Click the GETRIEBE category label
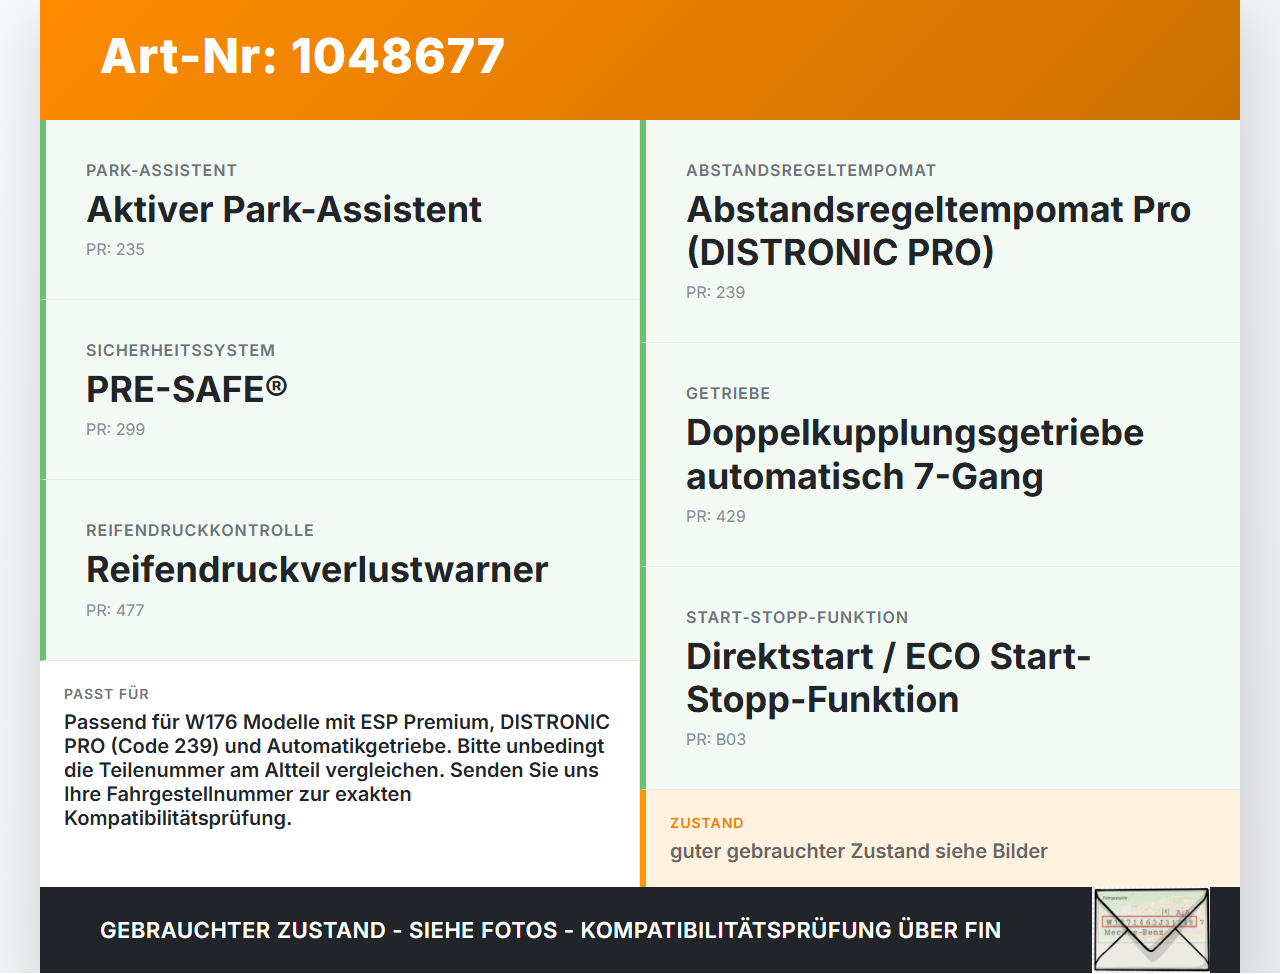1280x974 pixels. click(x=728, y=393)
